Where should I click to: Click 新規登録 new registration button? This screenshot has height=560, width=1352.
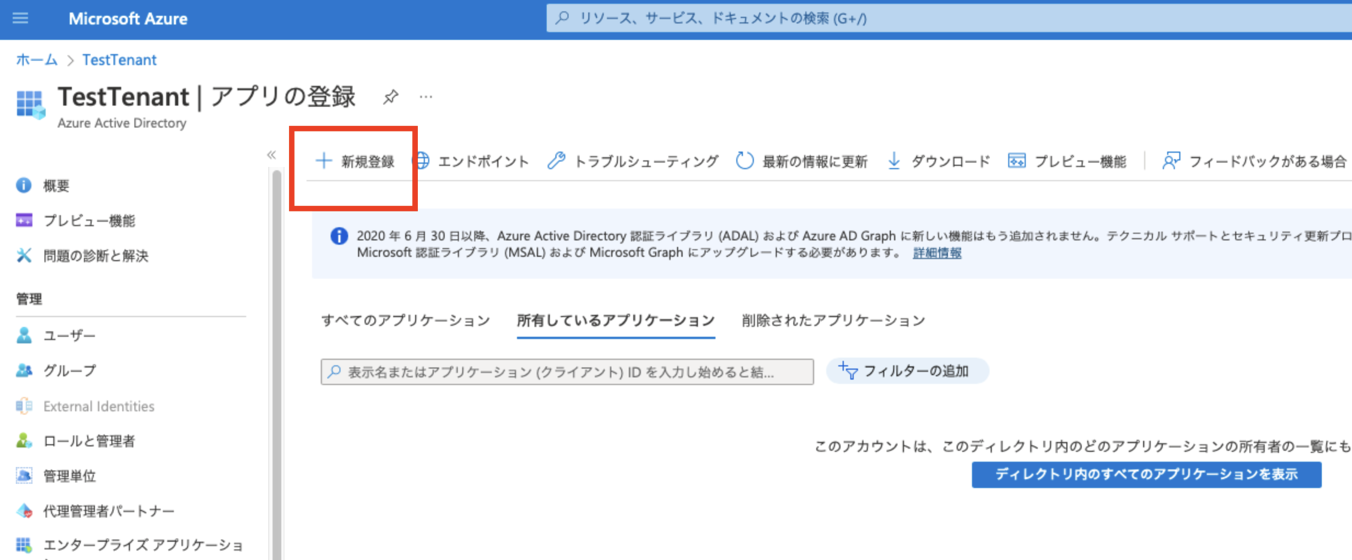pos(355,161)
